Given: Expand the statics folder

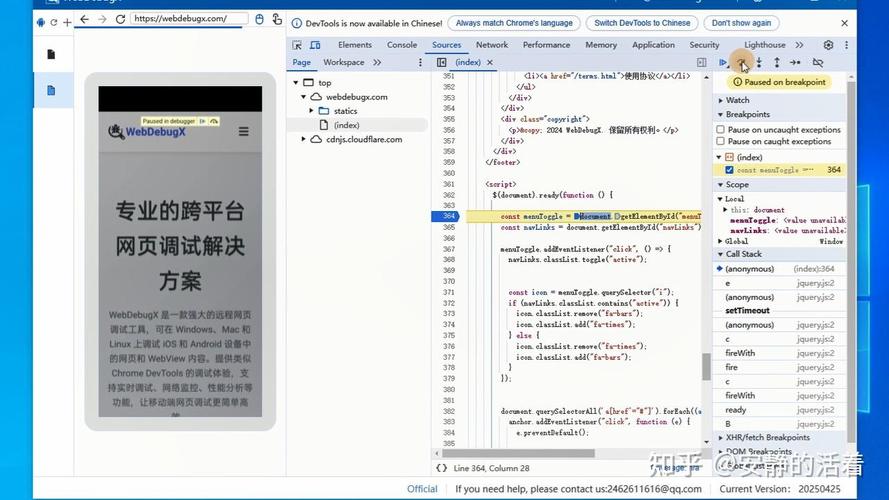Looking at the screenshot, I should (x=311, y=111).
